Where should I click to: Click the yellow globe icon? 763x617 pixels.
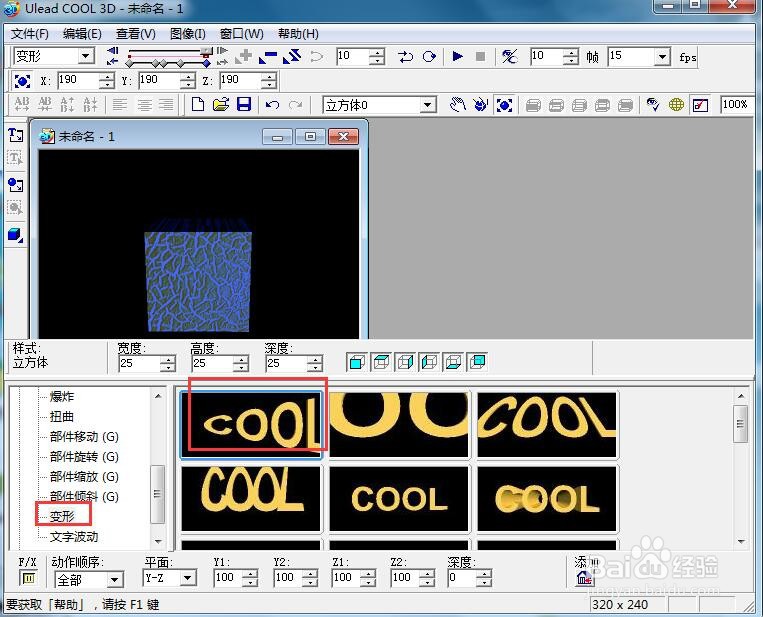point(676,105)
